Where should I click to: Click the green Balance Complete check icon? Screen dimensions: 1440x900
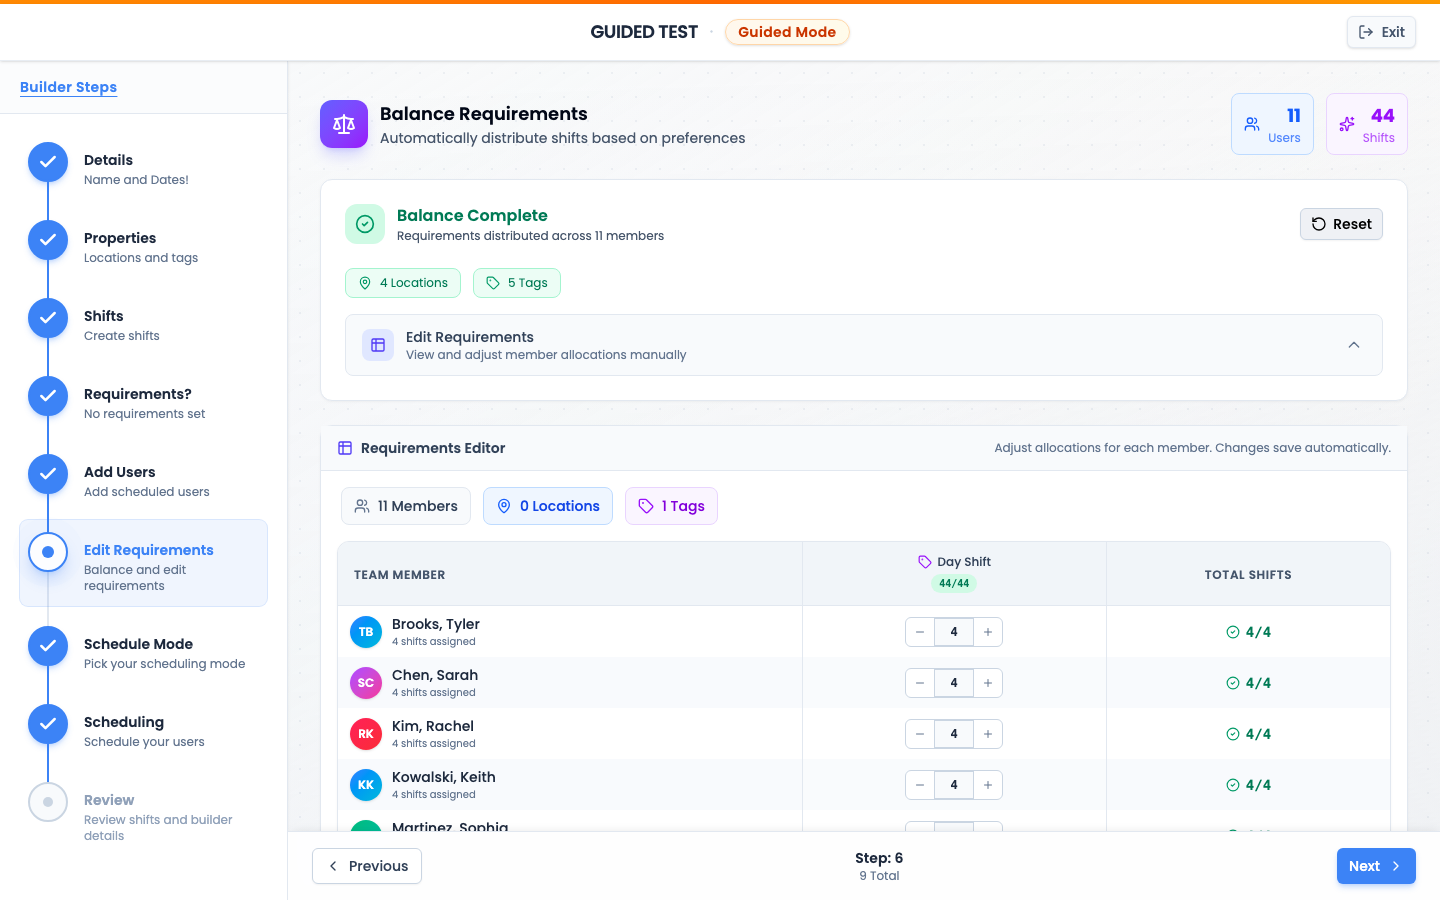365,224
